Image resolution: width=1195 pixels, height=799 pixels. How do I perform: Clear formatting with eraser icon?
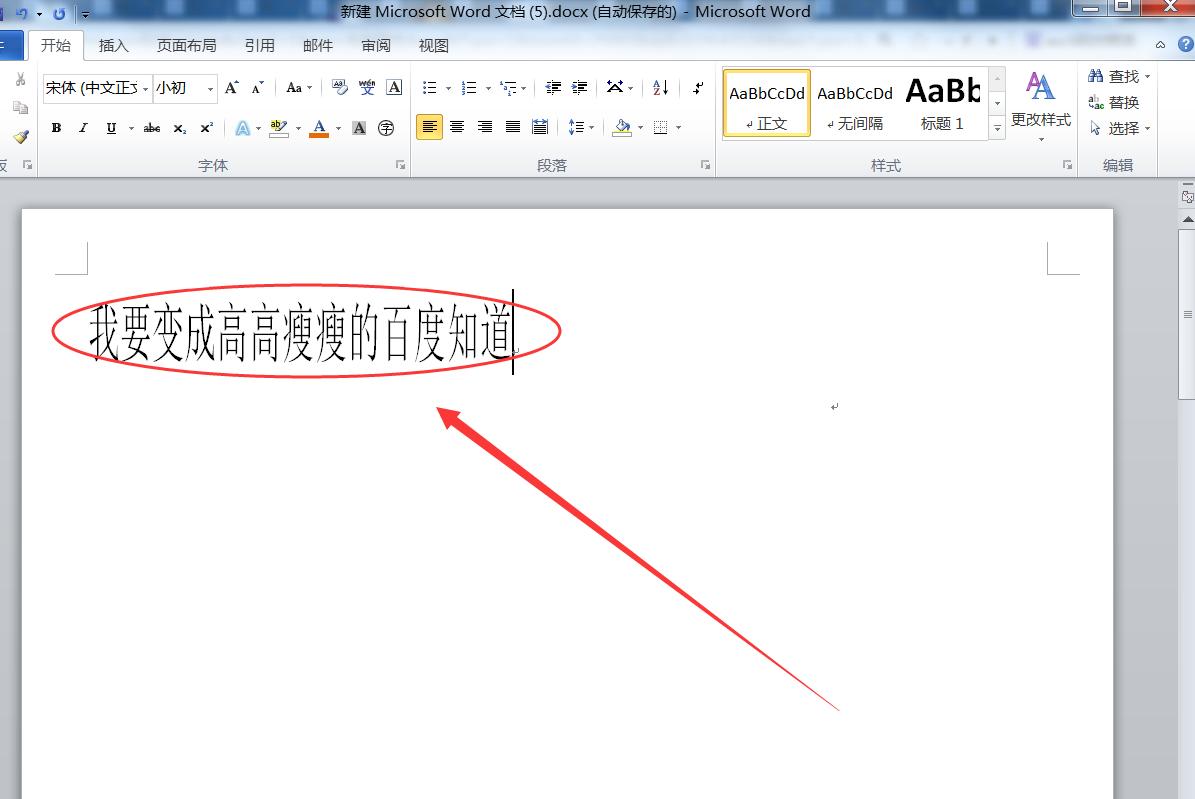click(340, 88)
